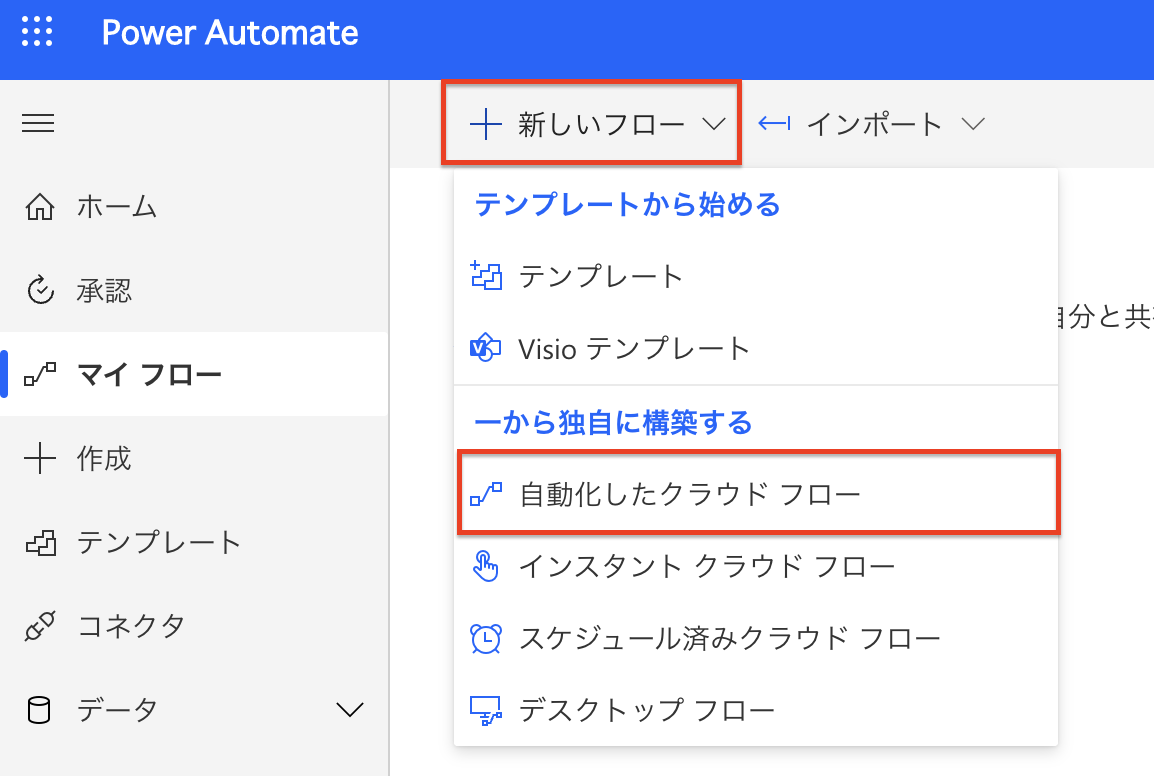Select スケジュール済みクラウド フロー option
1154x776 pixels.
729,639
